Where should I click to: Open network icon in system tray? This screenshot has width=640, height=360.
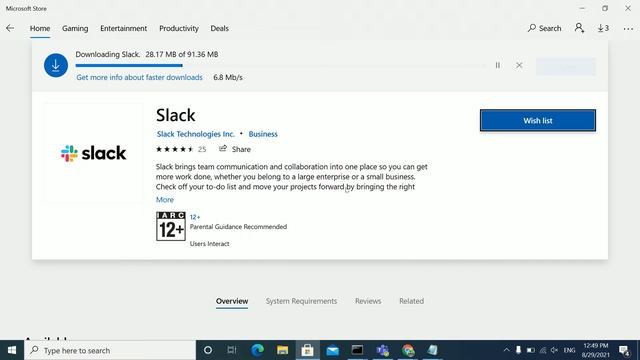(x=542, y=350)
